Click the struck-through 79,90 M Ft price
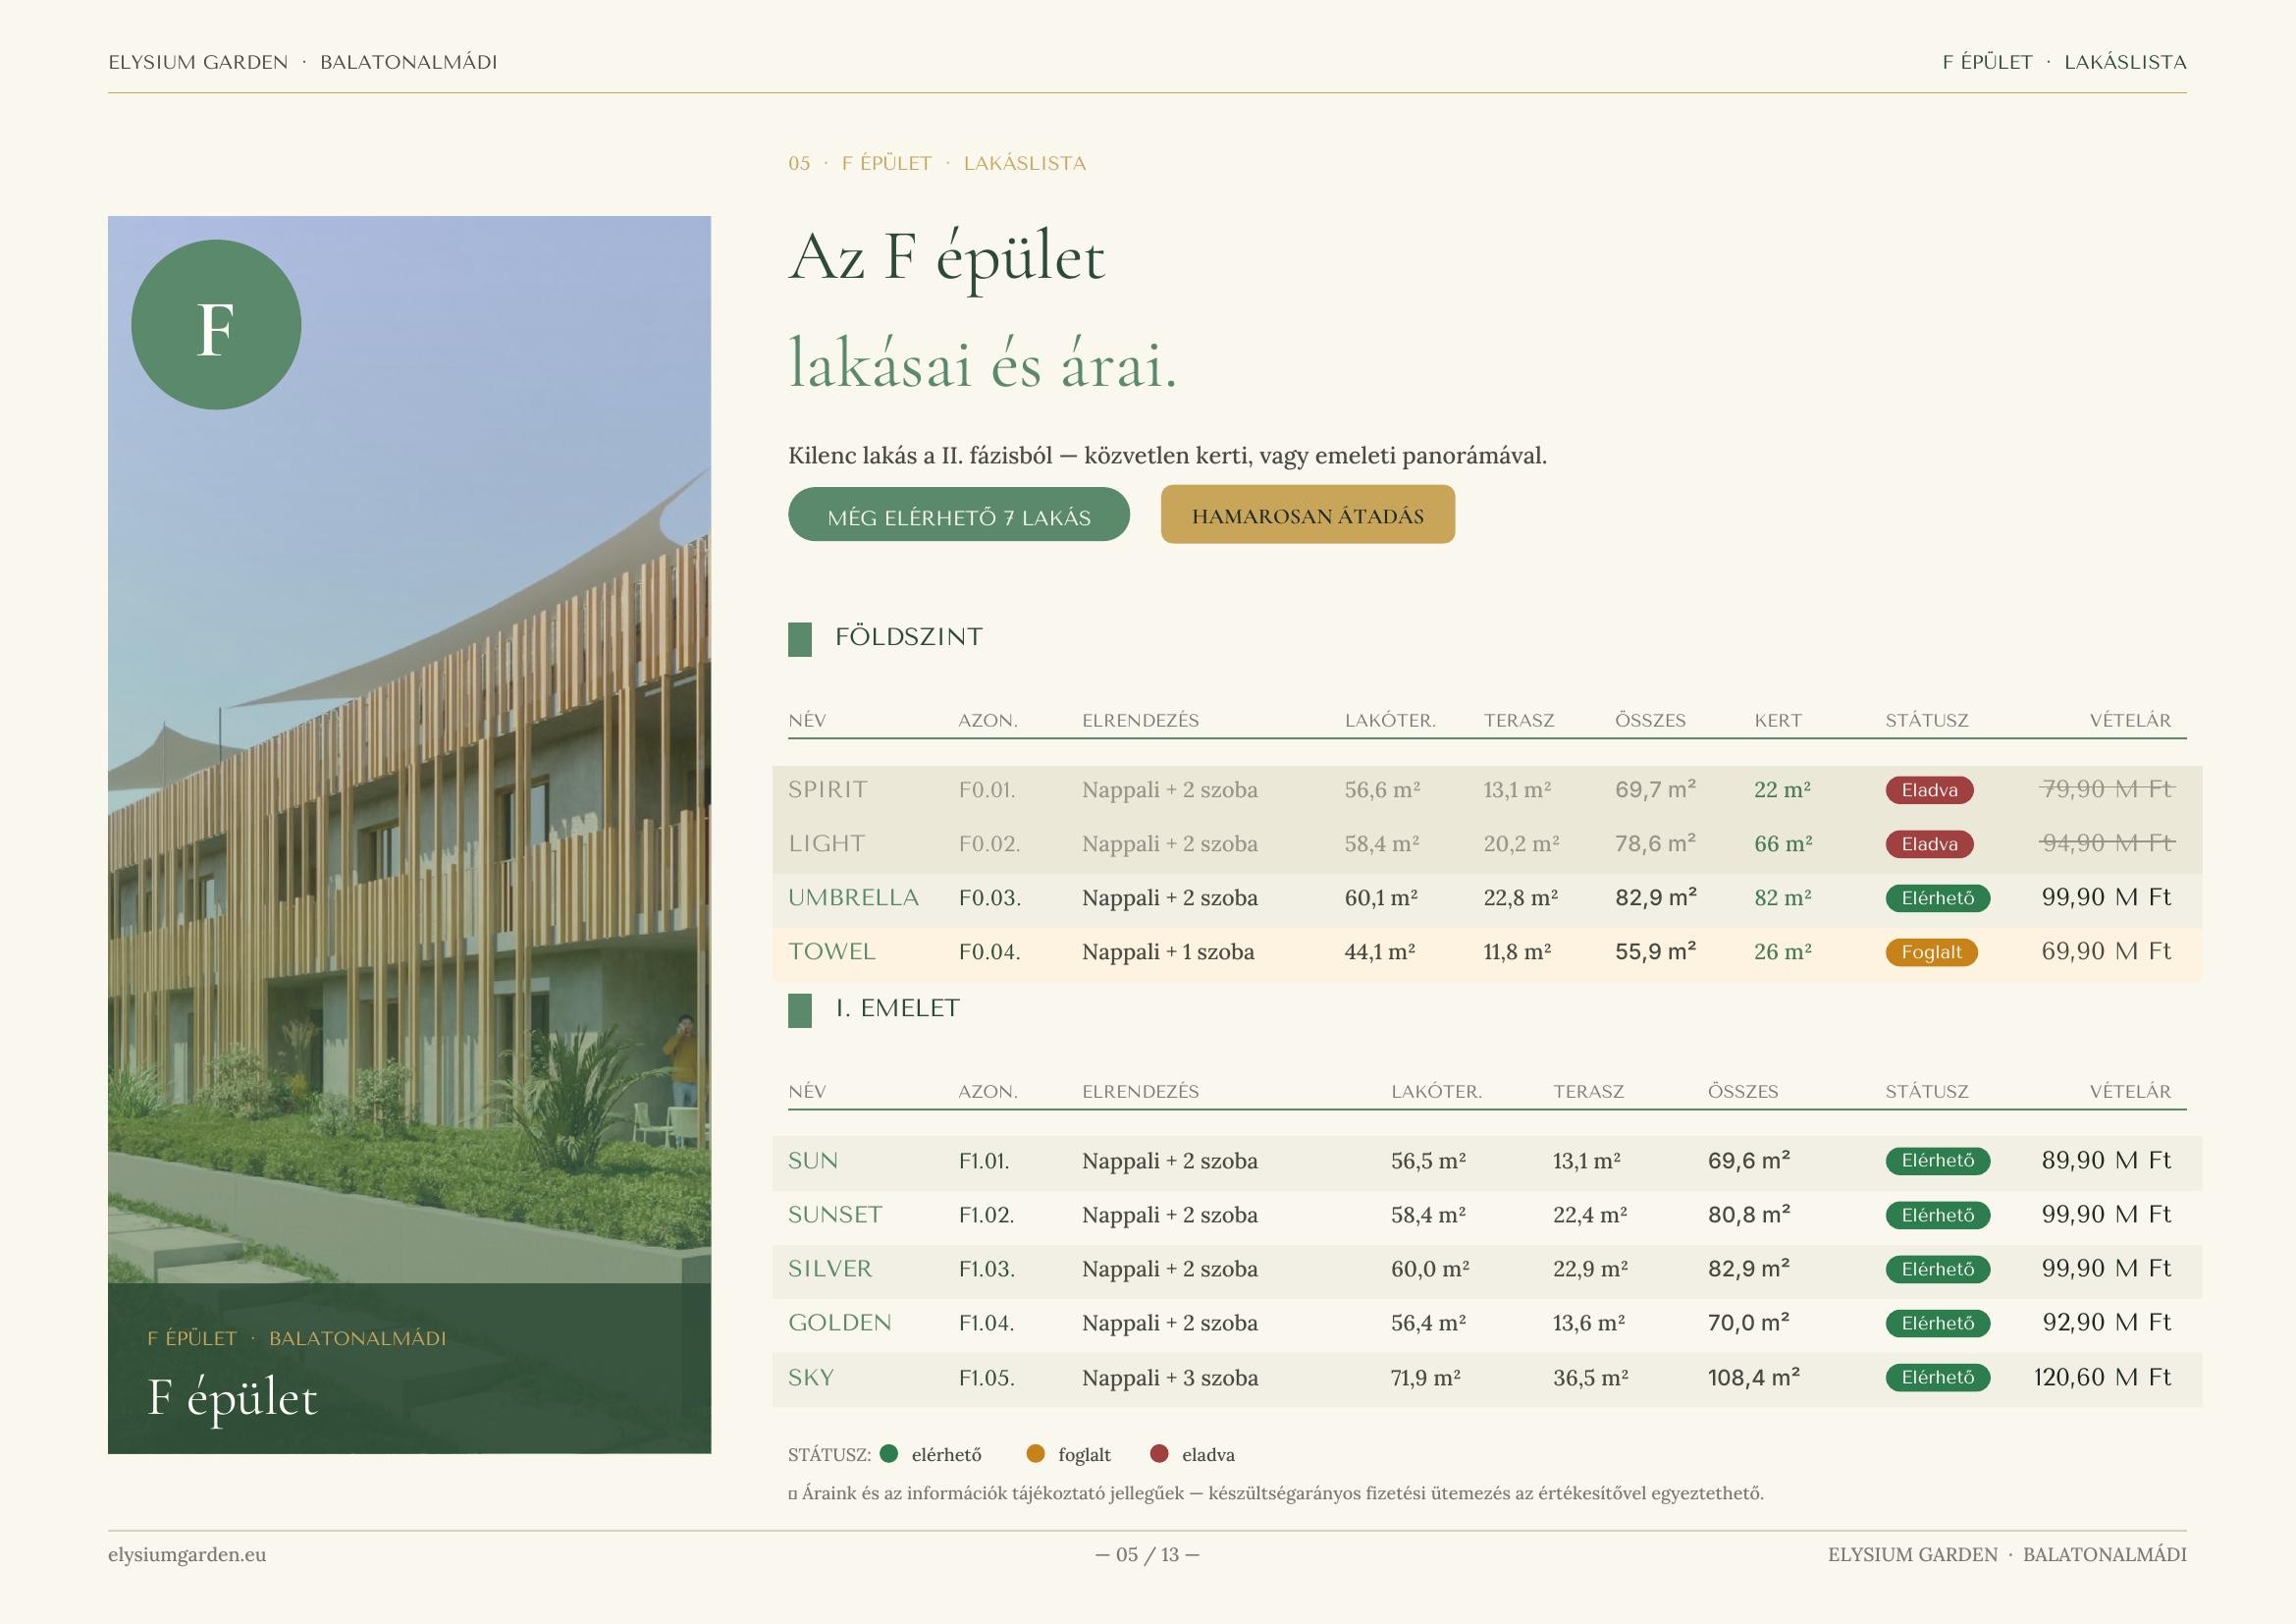 click(2106, 789)
